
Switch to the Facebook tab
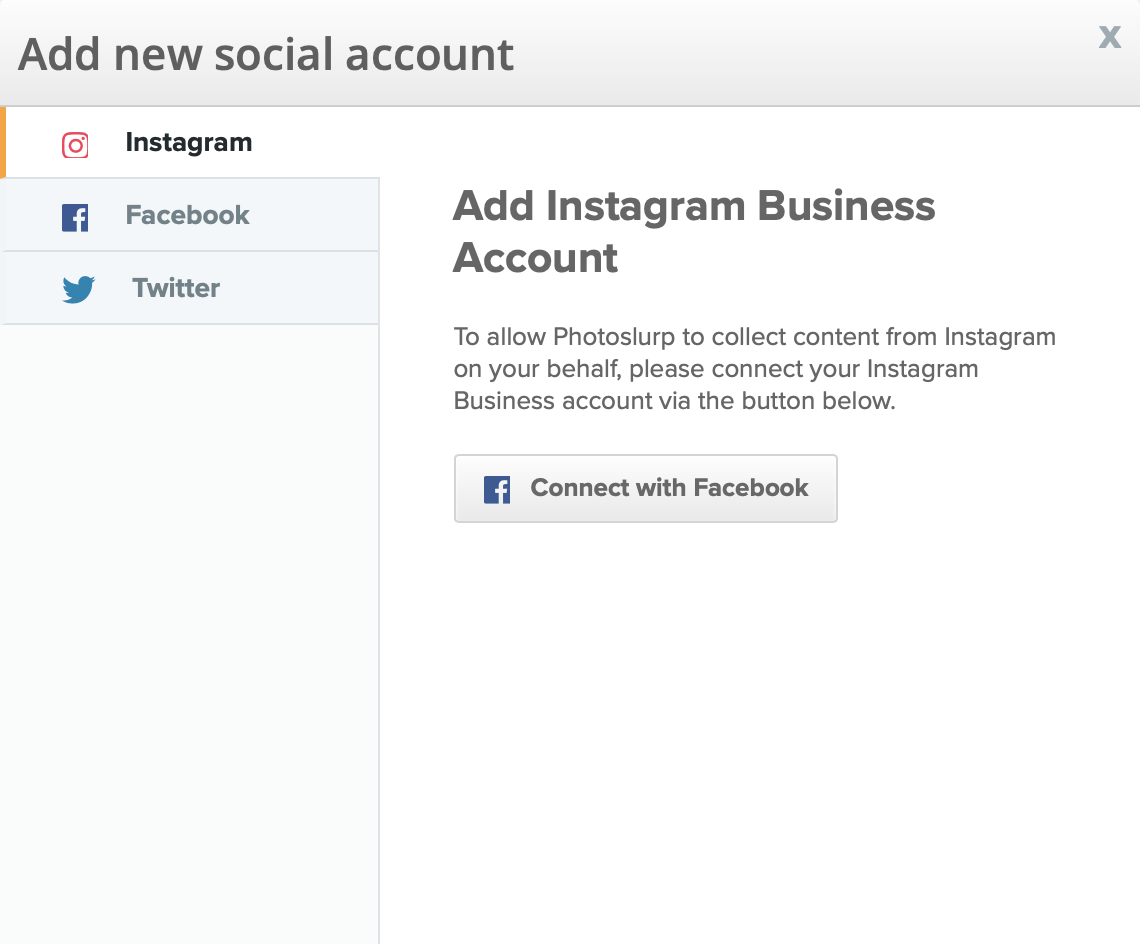click(187, 215)
